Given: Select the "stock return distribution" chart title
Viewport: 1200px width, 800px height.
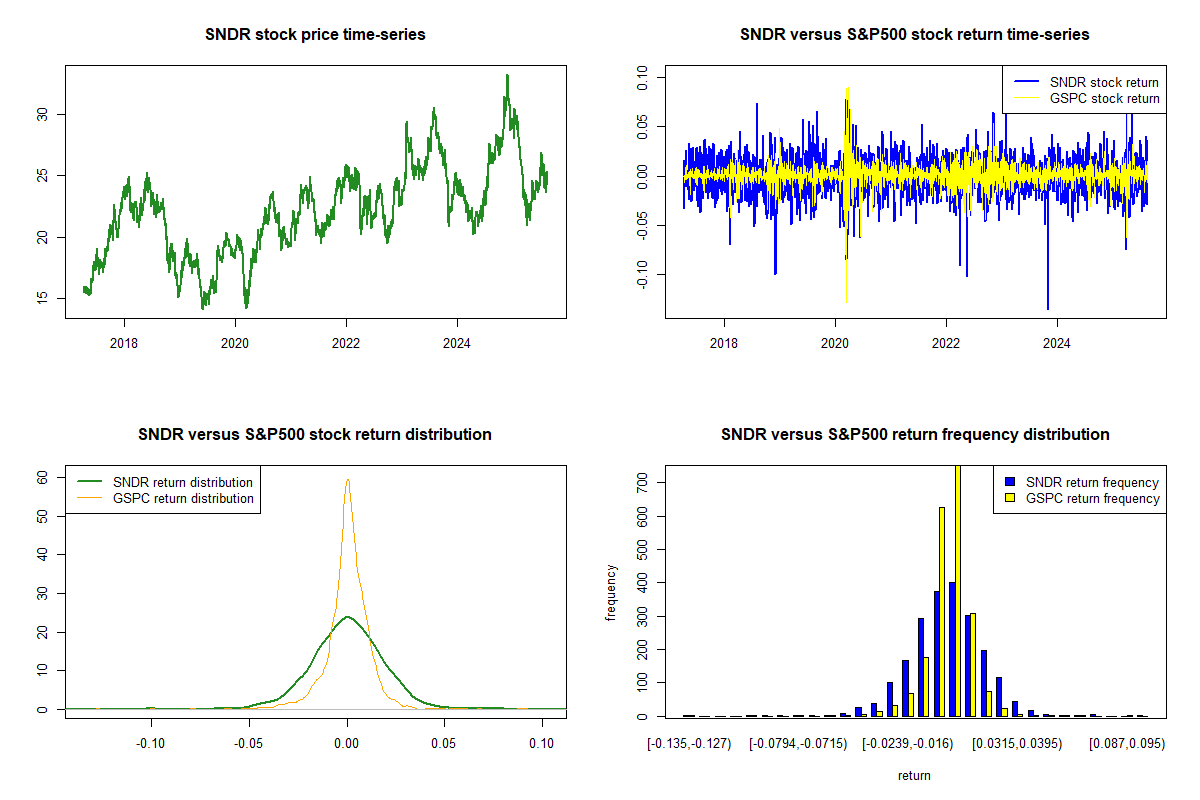Looking at the screenshot, I should pos(315,435).
